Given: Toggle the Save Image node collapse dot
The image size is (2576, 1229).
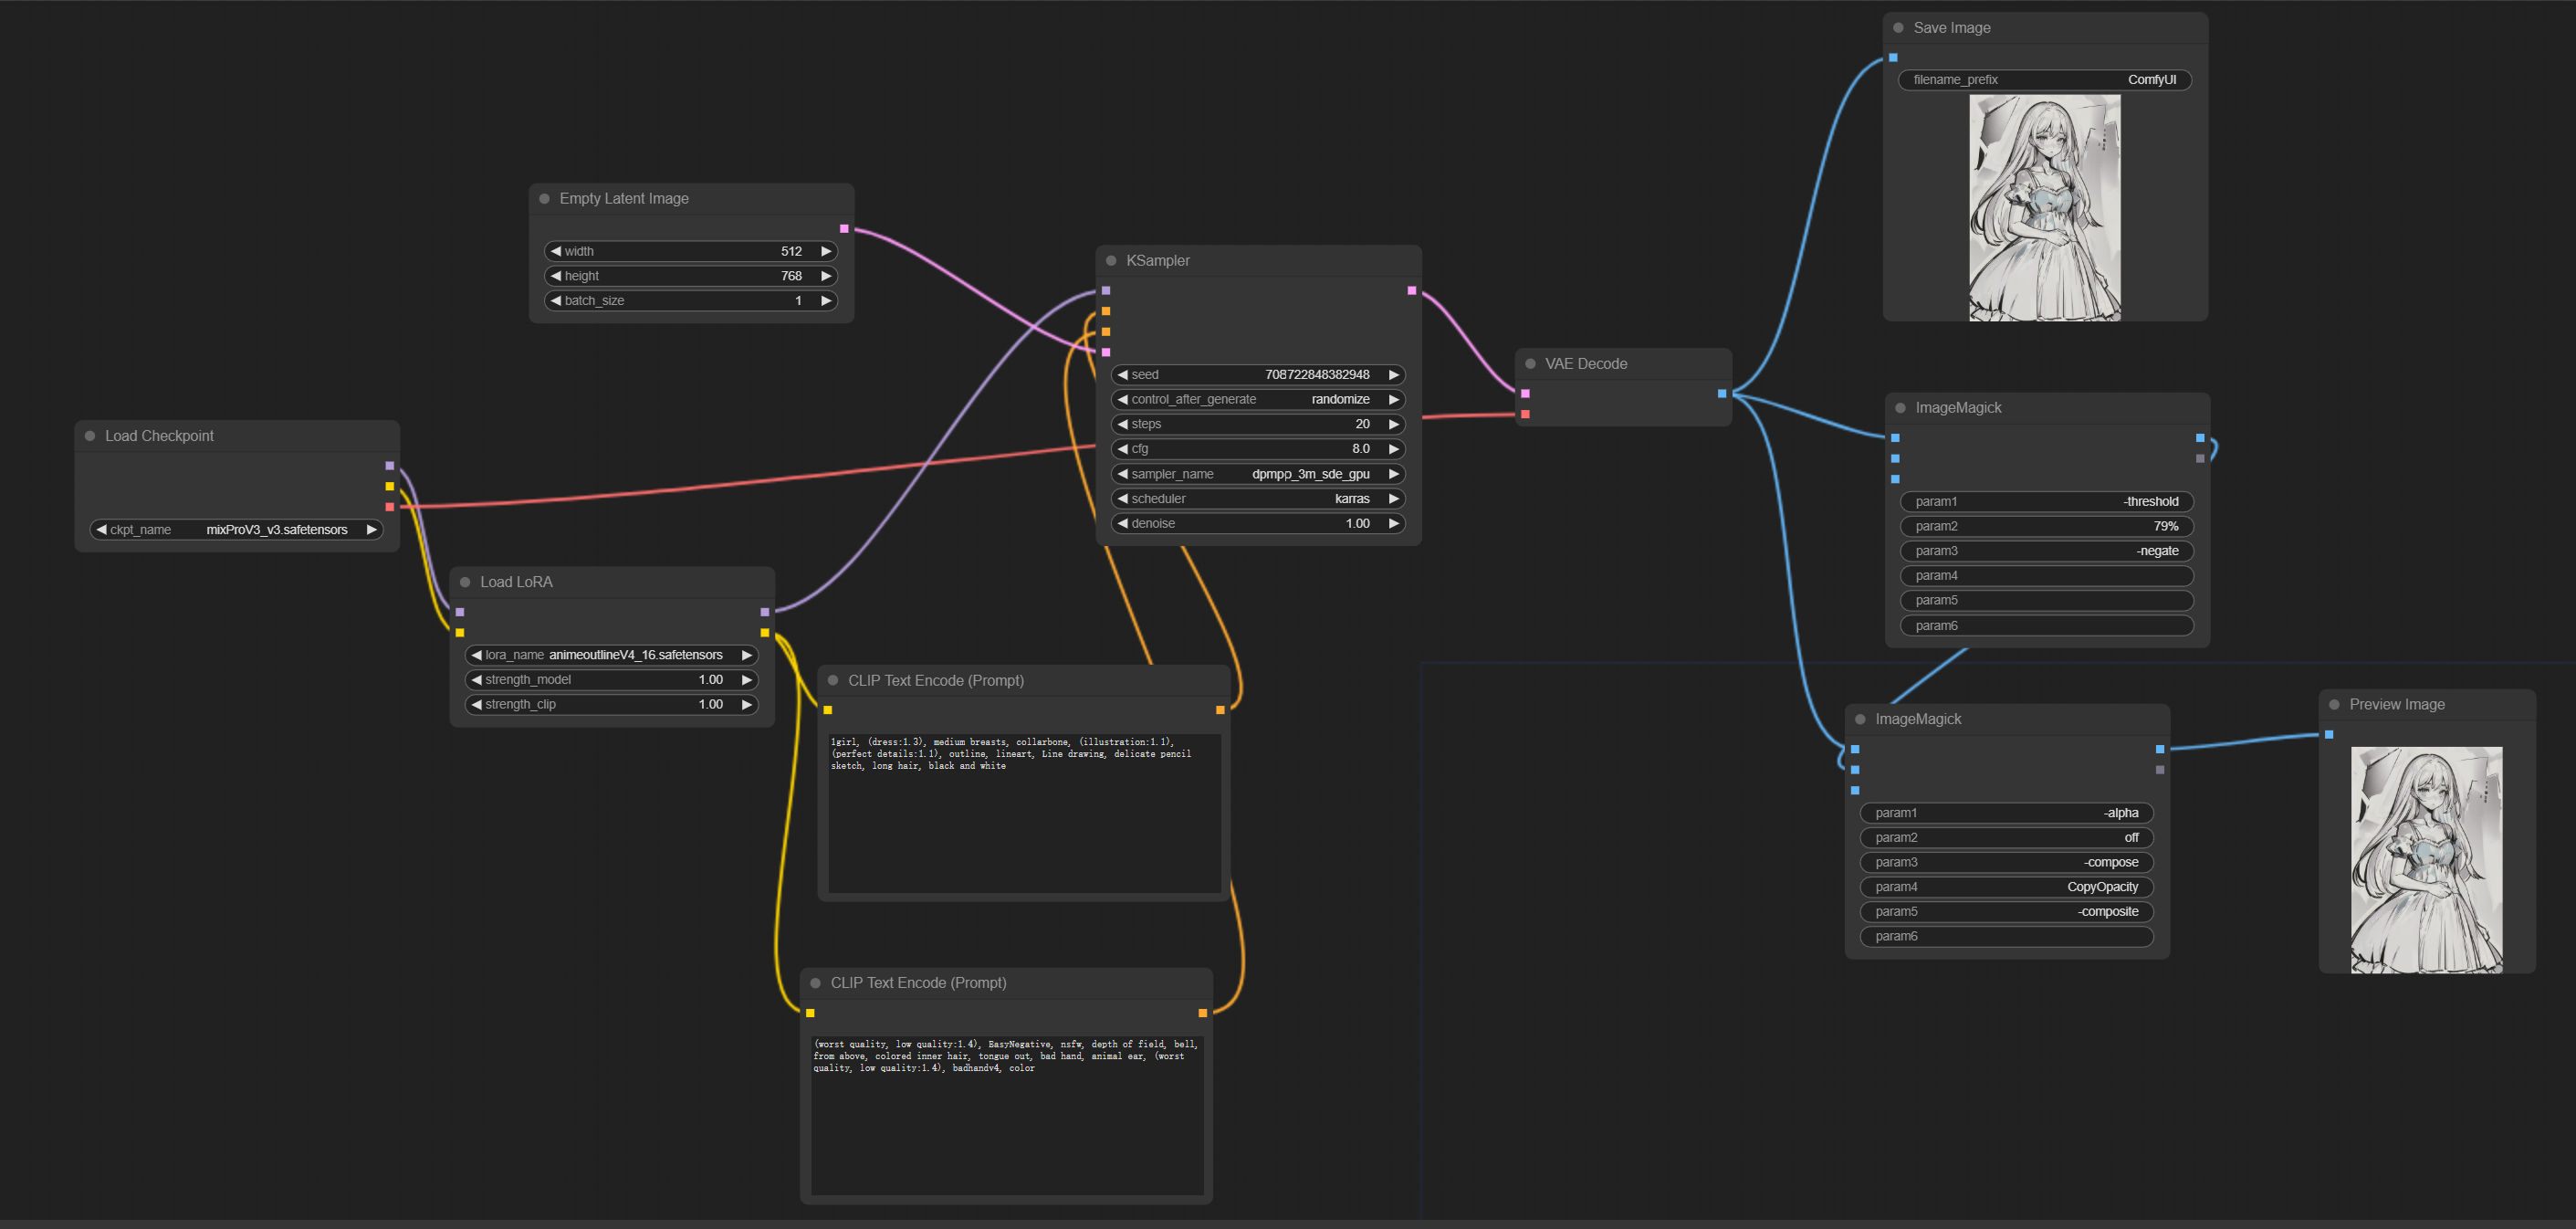Looking at the screenshot, I should point(1898,28).
